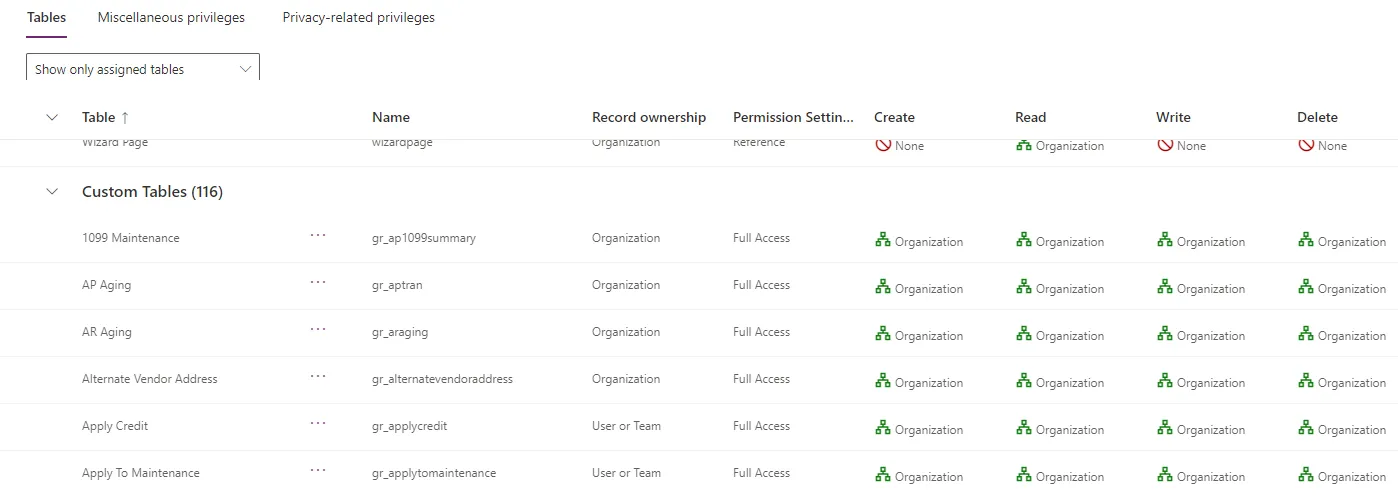Select the AR Aging table name
Image resolution: width=1398 pixels, height=496 pixels.
(107, 332)
